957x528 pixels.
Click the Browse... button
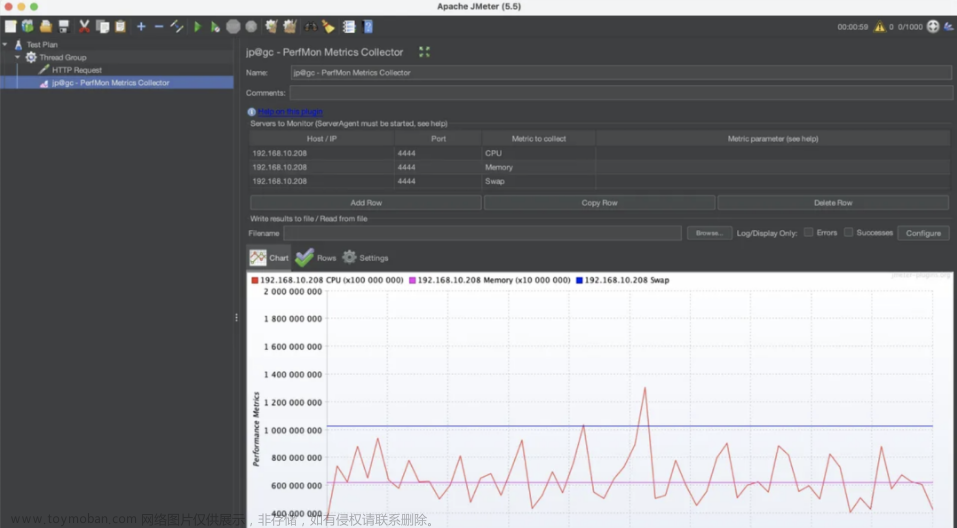[x=709, y=233]
